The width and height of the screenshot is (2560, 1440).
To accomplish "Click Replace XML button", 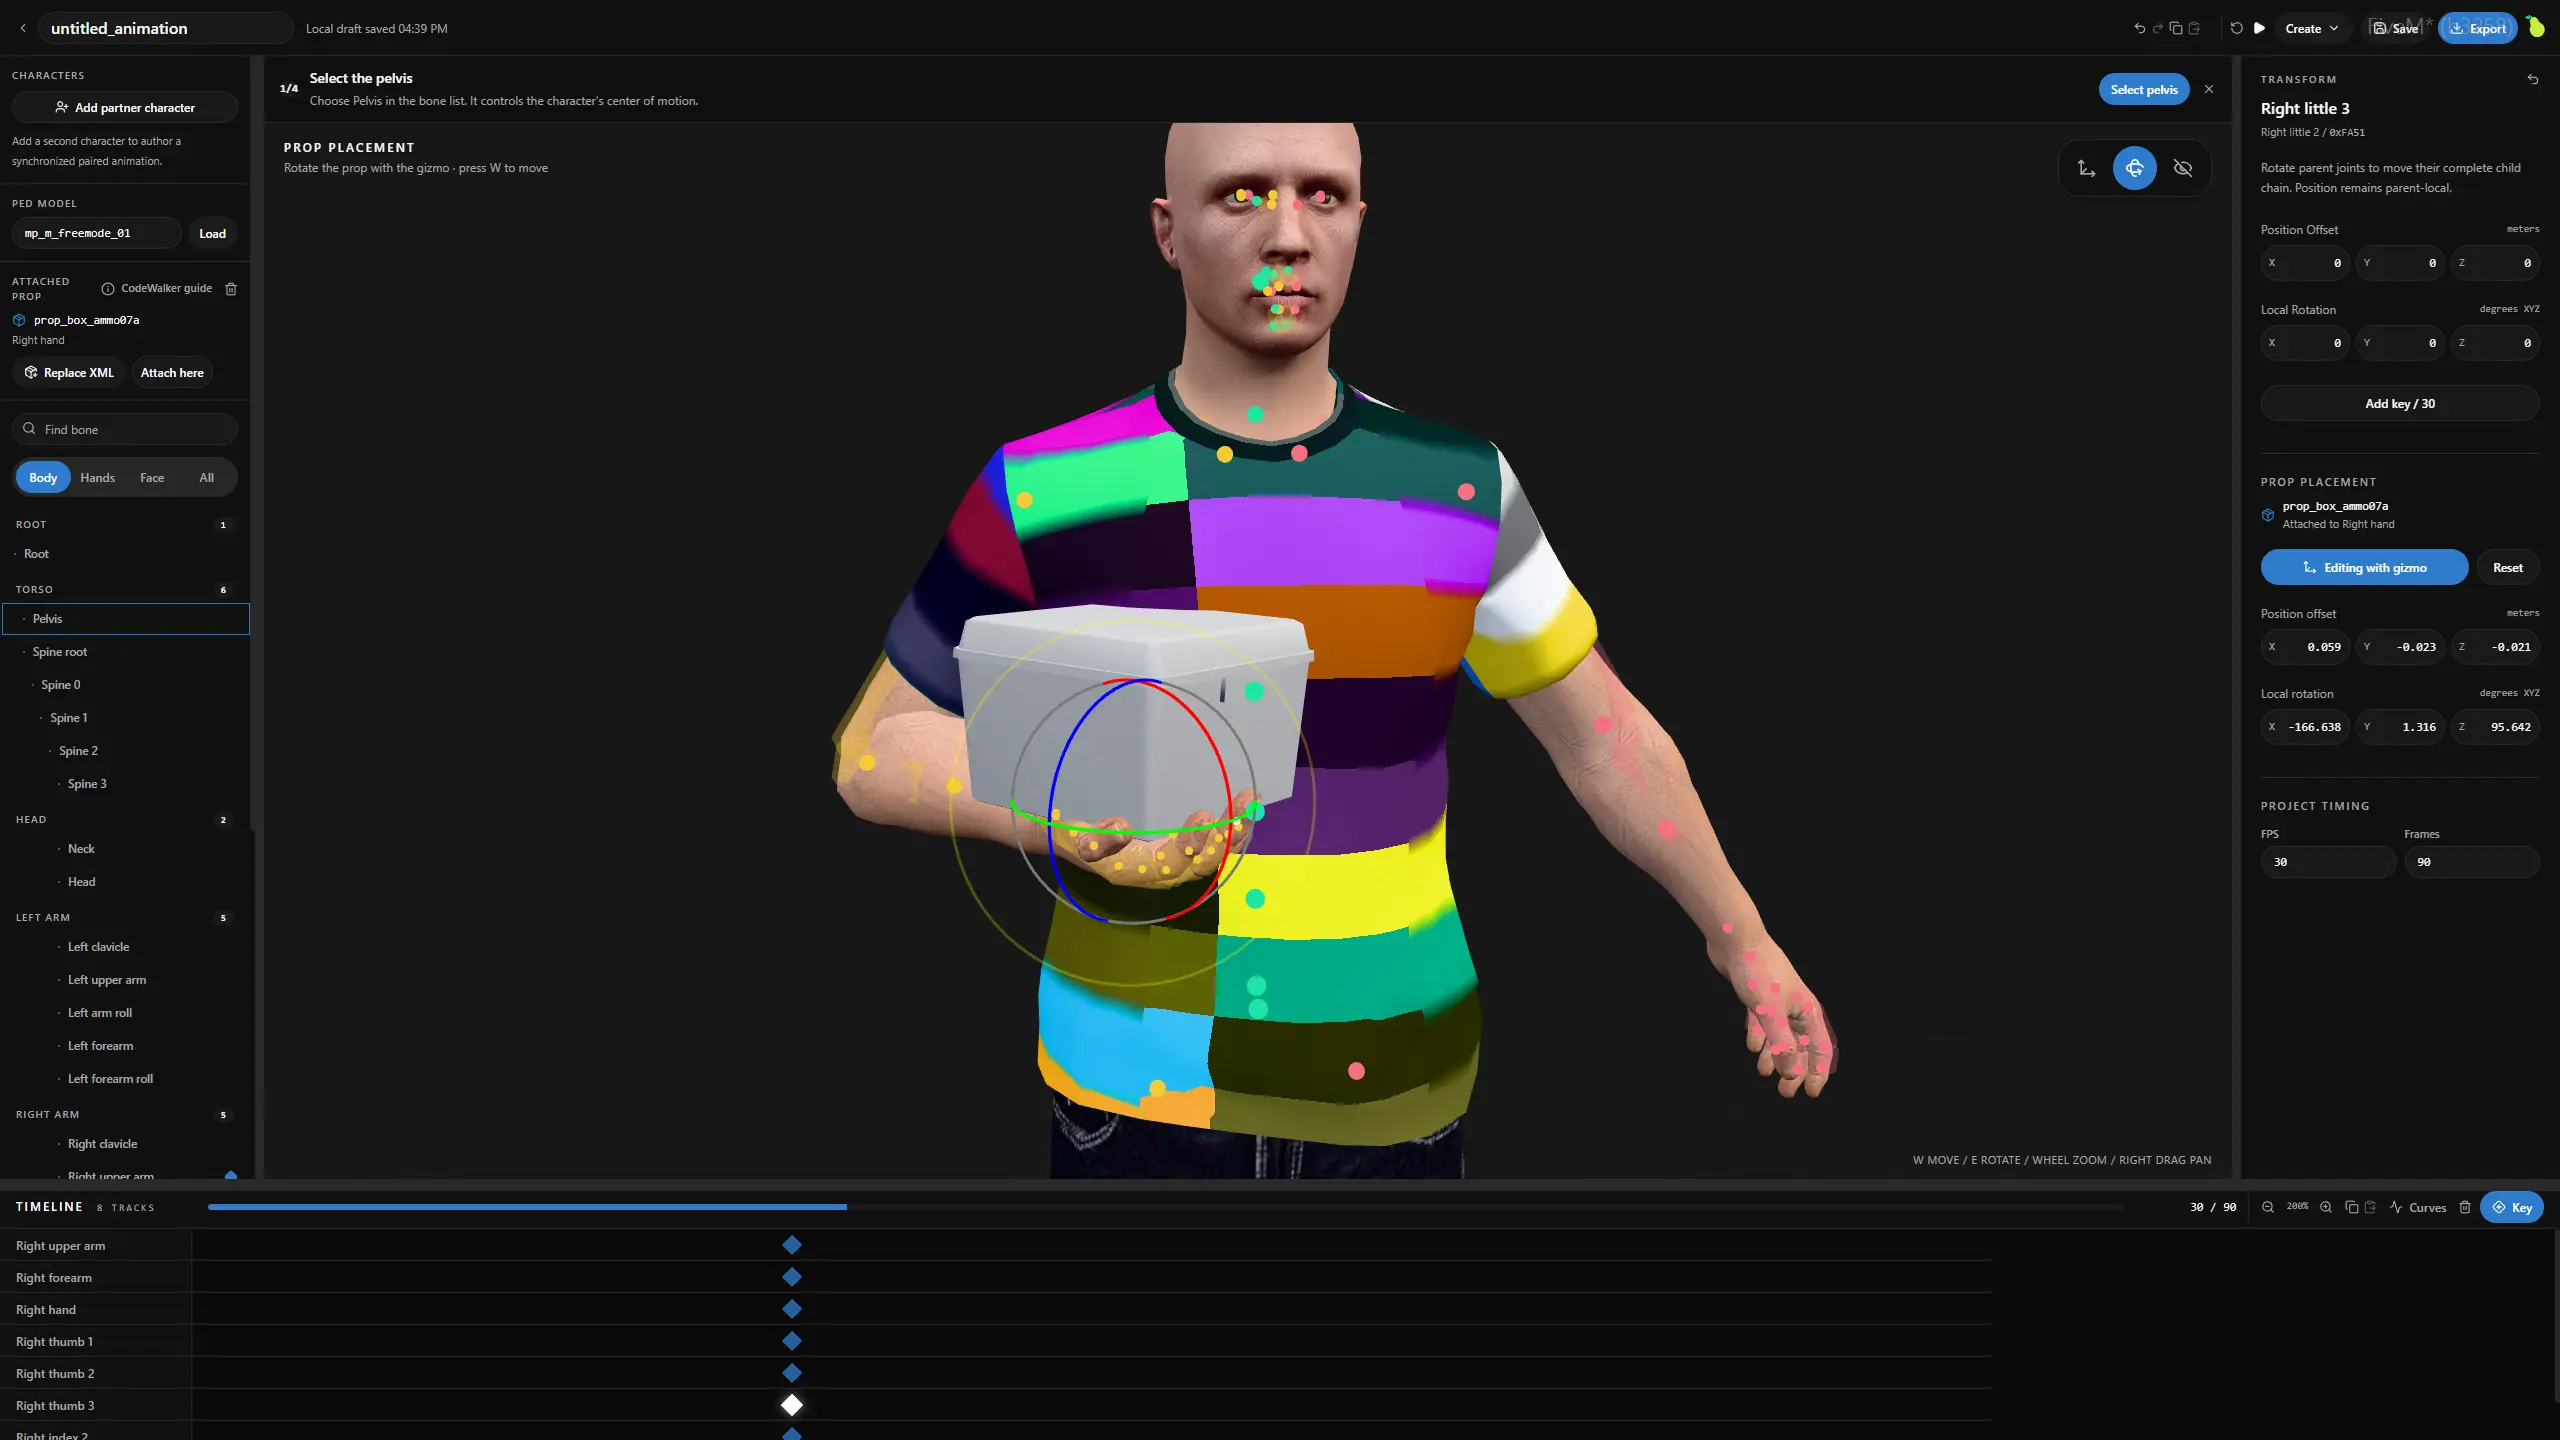I will coord(69,372).
